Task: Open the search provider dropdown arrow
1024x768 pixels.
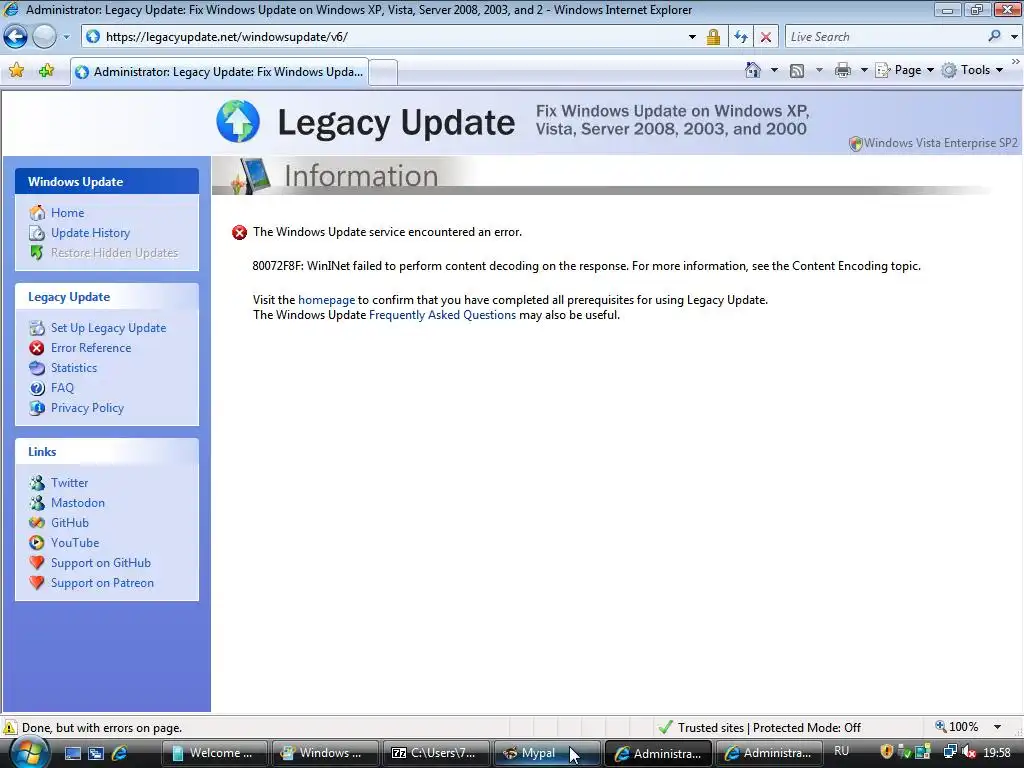Action: click(x=1014, y=37)
